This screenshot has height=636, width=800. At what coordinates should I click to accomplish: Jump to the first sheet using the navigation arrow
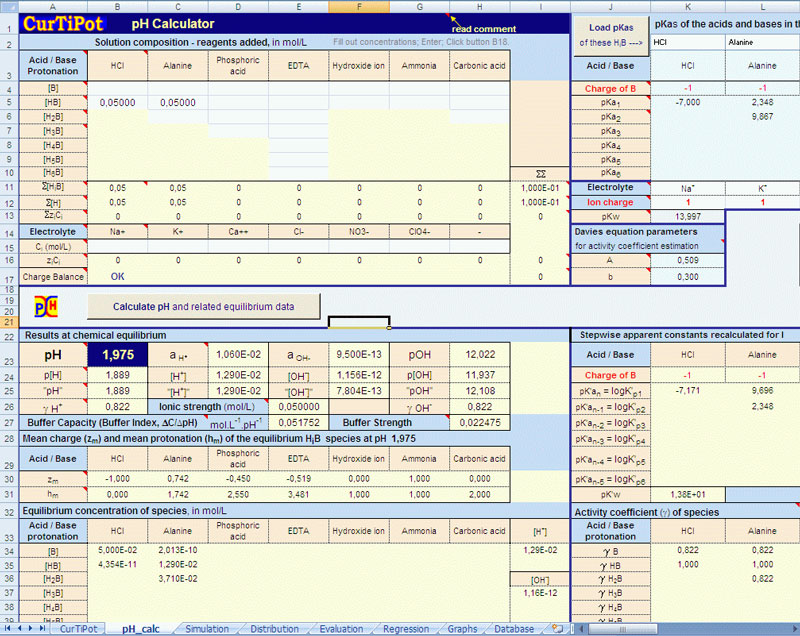(x=8, y=629)
